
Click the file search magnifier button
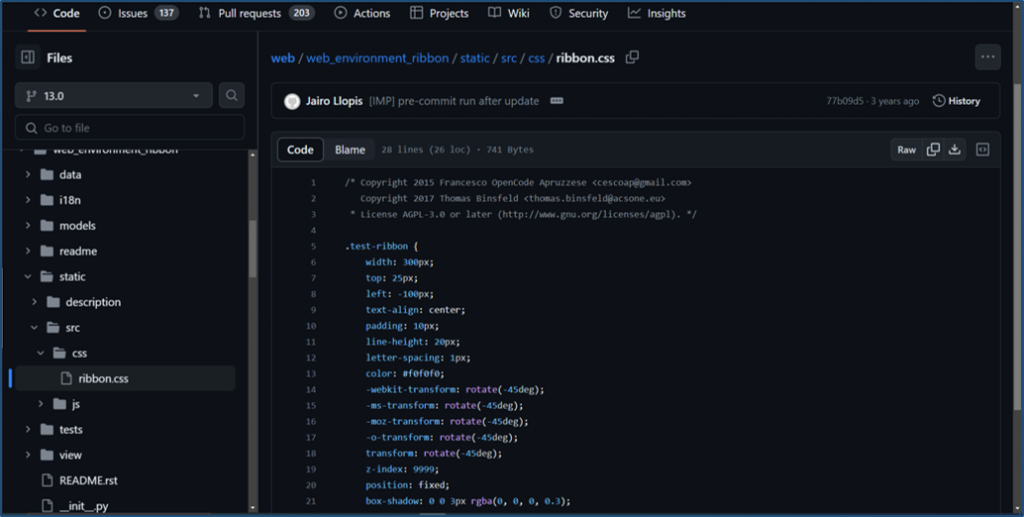pos(231,96)
